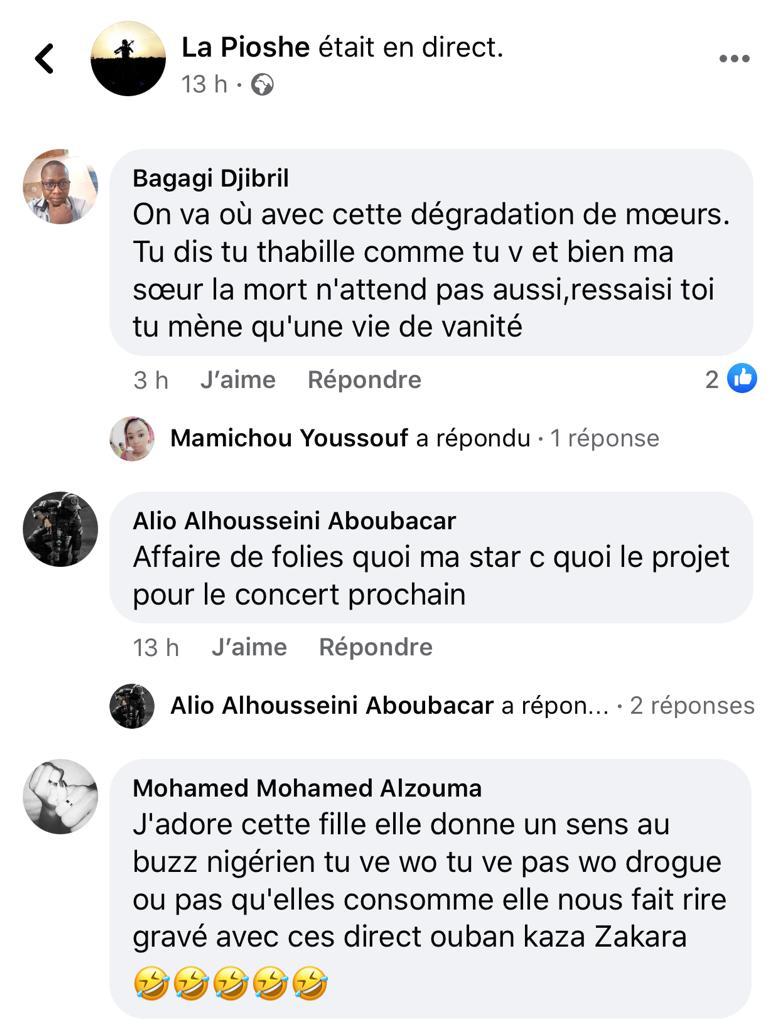
Task: Like Bagagi Djibril's comment with J'aime
Action: (237, 379)
